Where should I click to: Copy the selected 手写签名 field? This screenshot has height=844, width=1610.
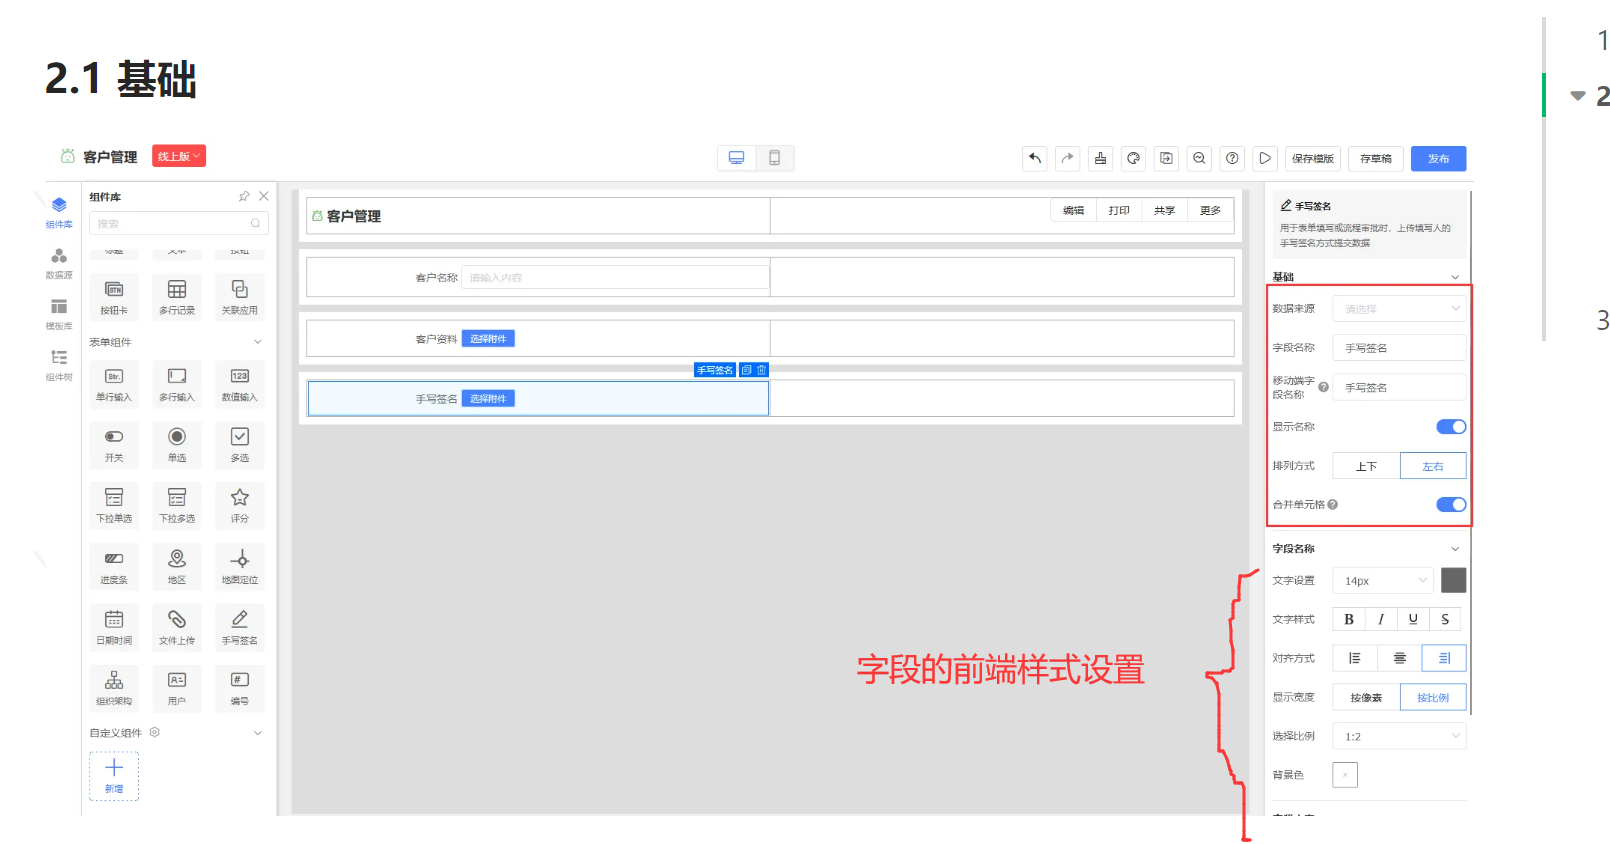[746, 370]
